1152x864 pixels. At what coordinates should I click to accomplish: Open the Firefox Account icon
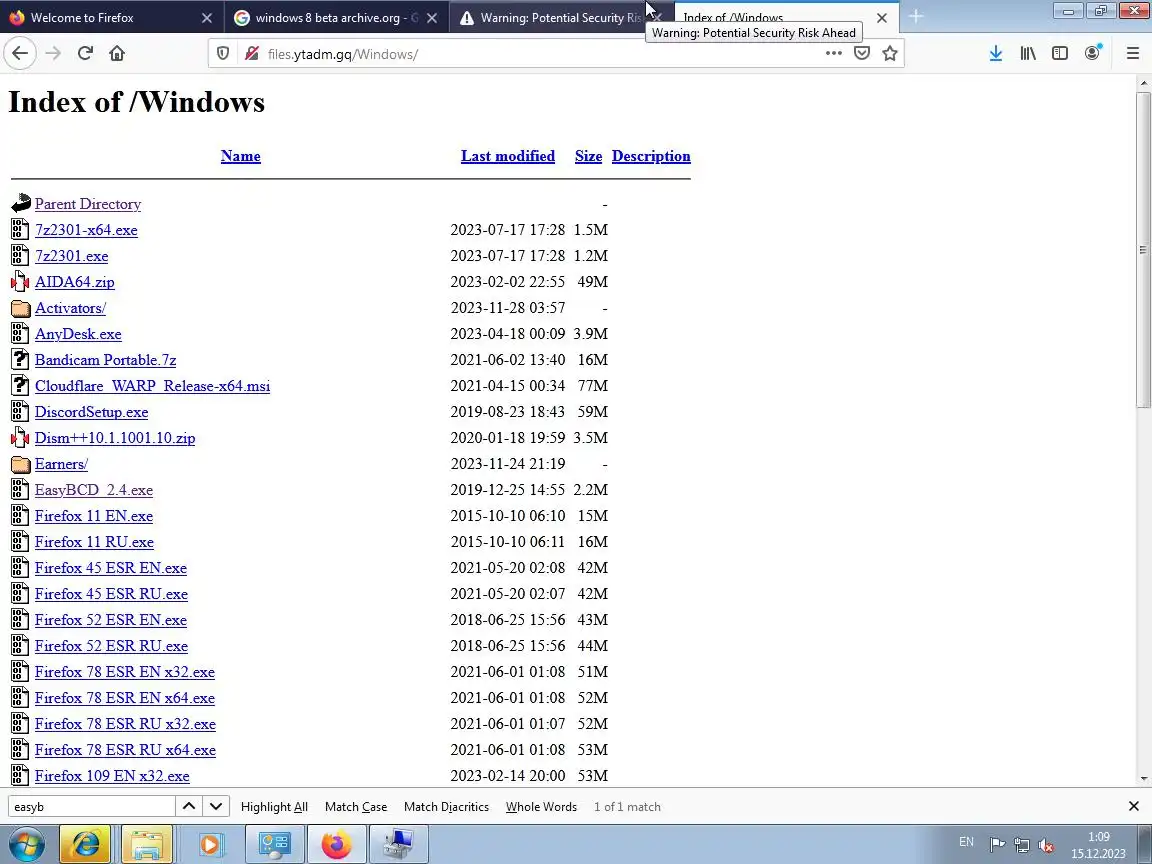click(x=1092, y=54)
